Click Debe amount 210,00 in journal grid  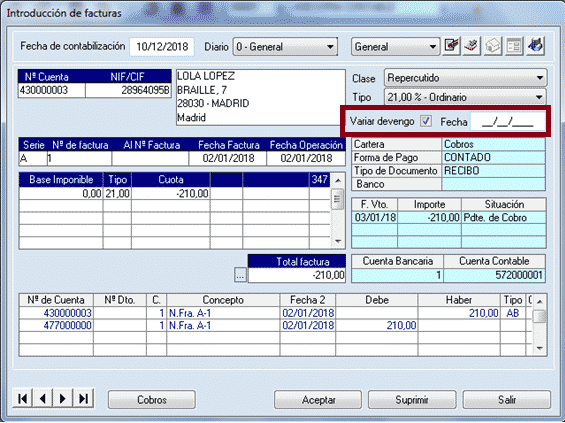[377, 326]
